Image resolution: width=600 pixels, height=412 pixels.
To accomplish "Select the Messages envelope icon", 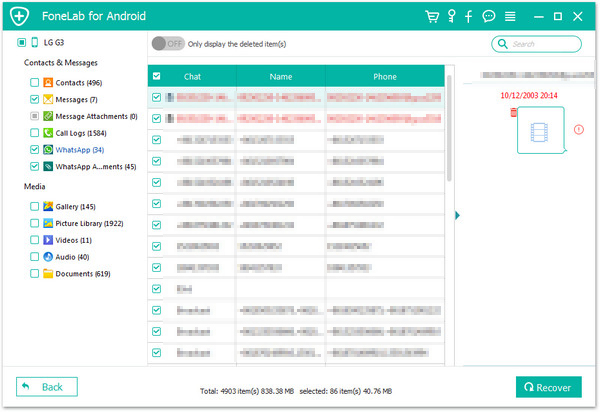I will point(48,99).
